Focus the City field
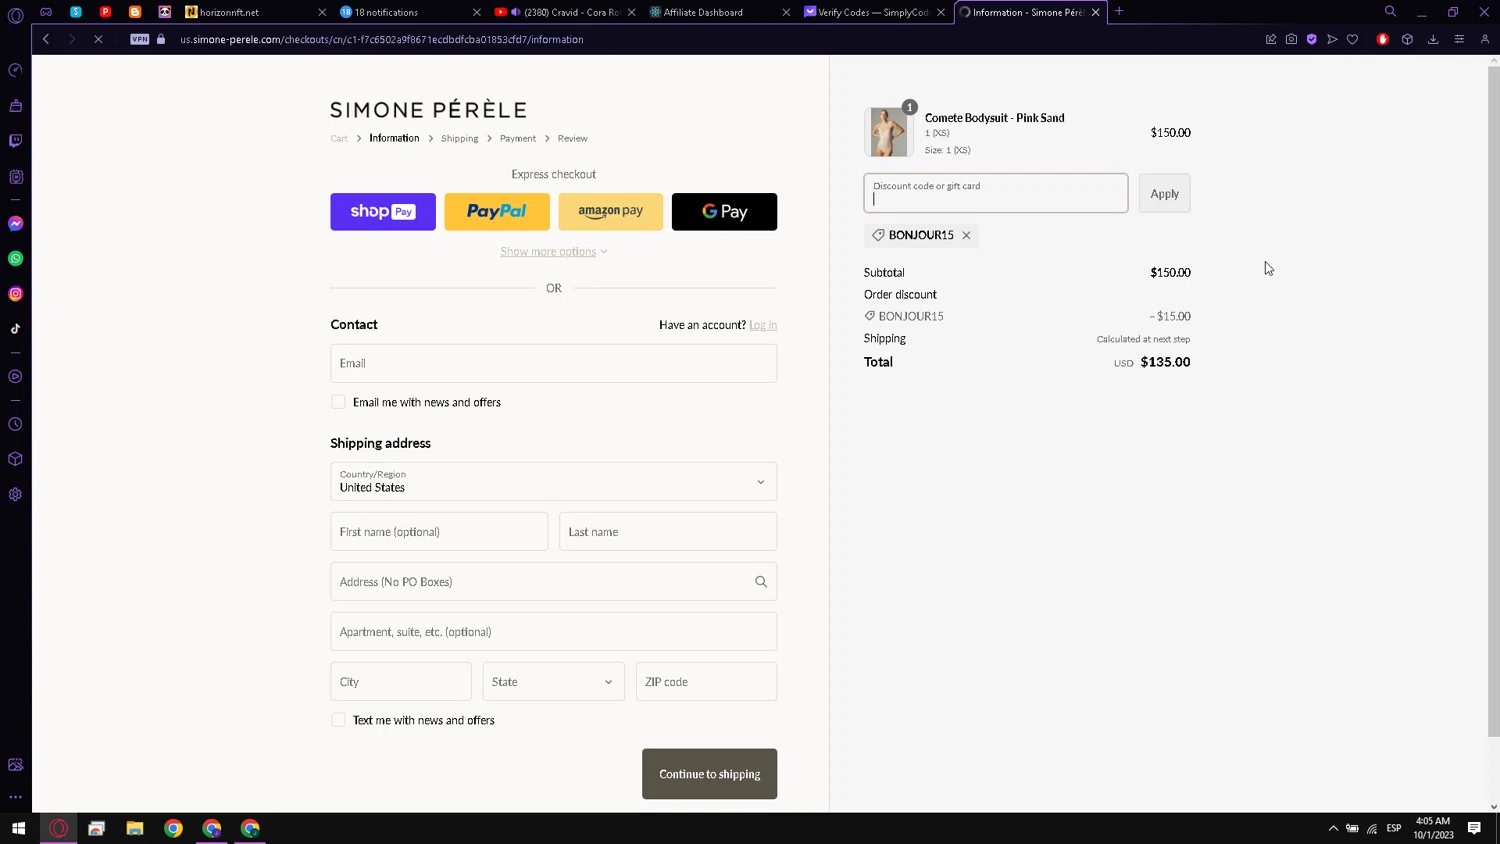The width and height of the screenshot is (1500, 844). coord(401,682)
